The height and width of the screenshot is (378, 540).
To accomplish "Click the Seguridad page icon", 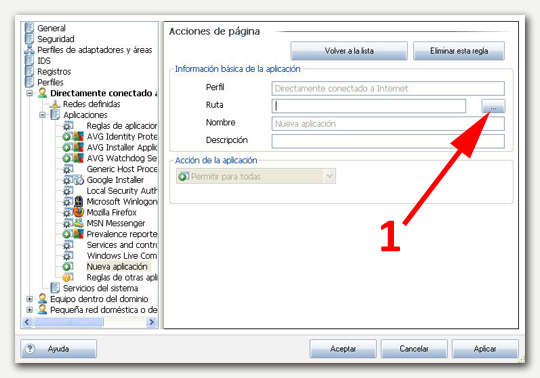I will (x=29, y=39).
